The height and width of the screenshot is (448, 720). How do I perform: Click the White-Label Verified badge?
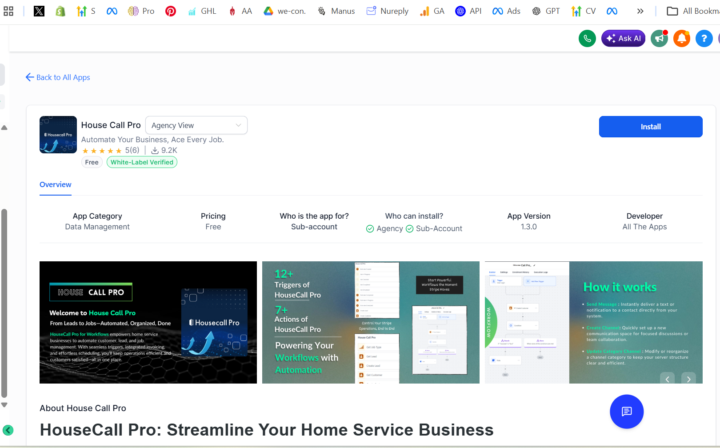point(141,162)
